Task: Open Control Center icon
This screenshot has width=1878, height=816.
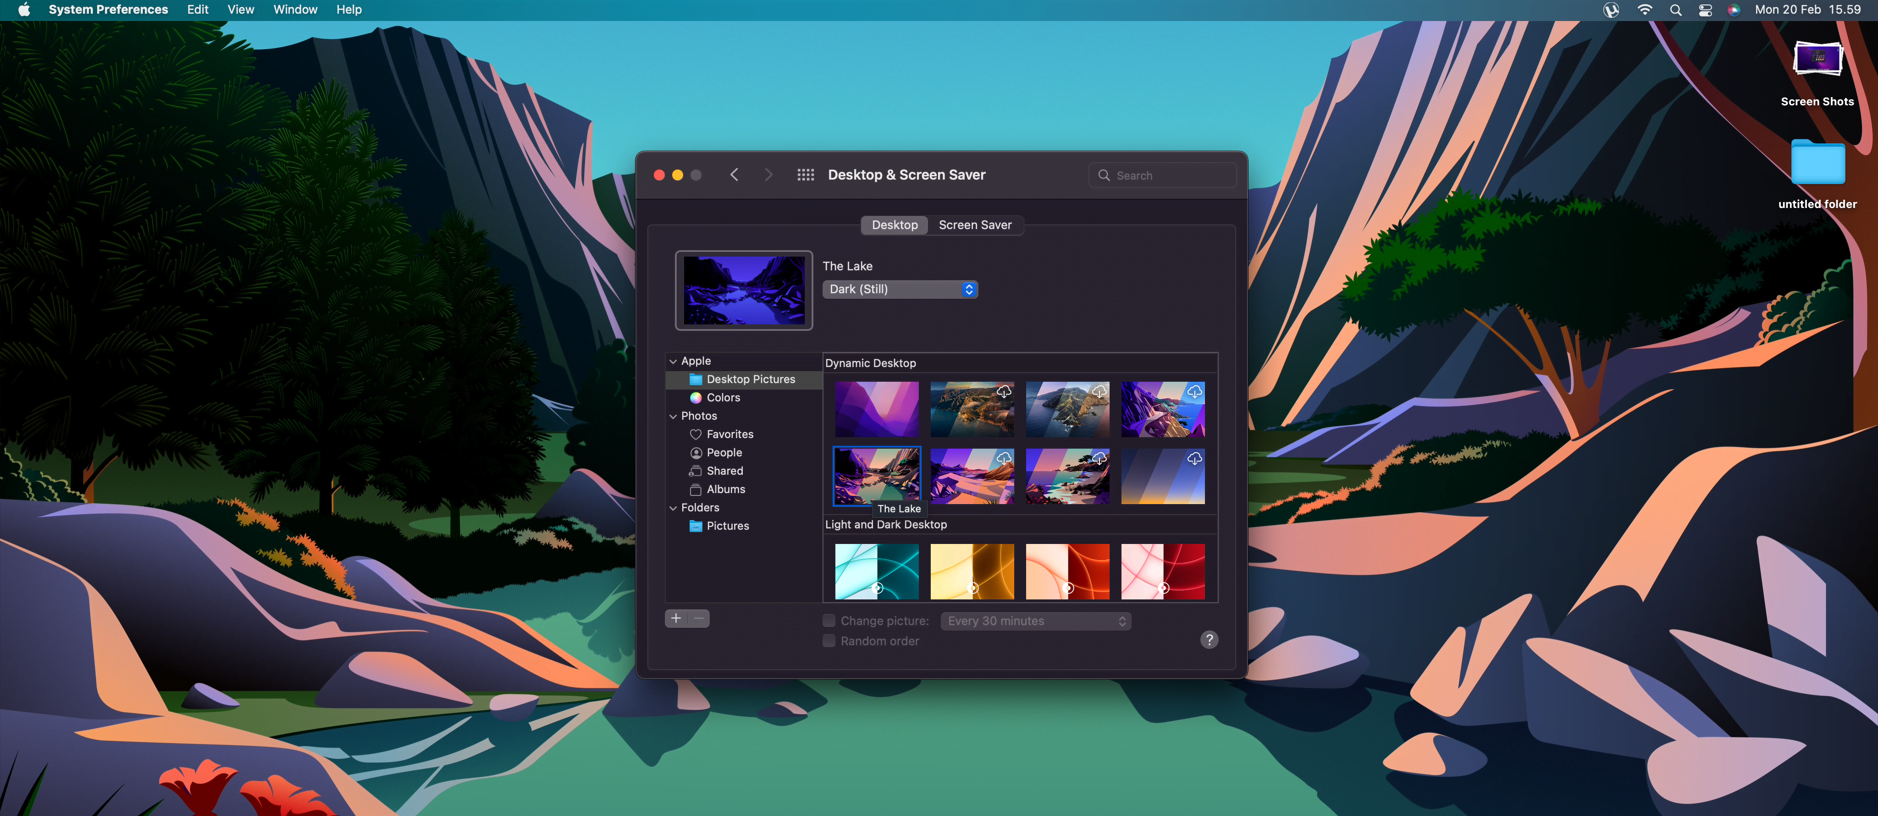Action: pyautogui.click(x=1706, y=10)
